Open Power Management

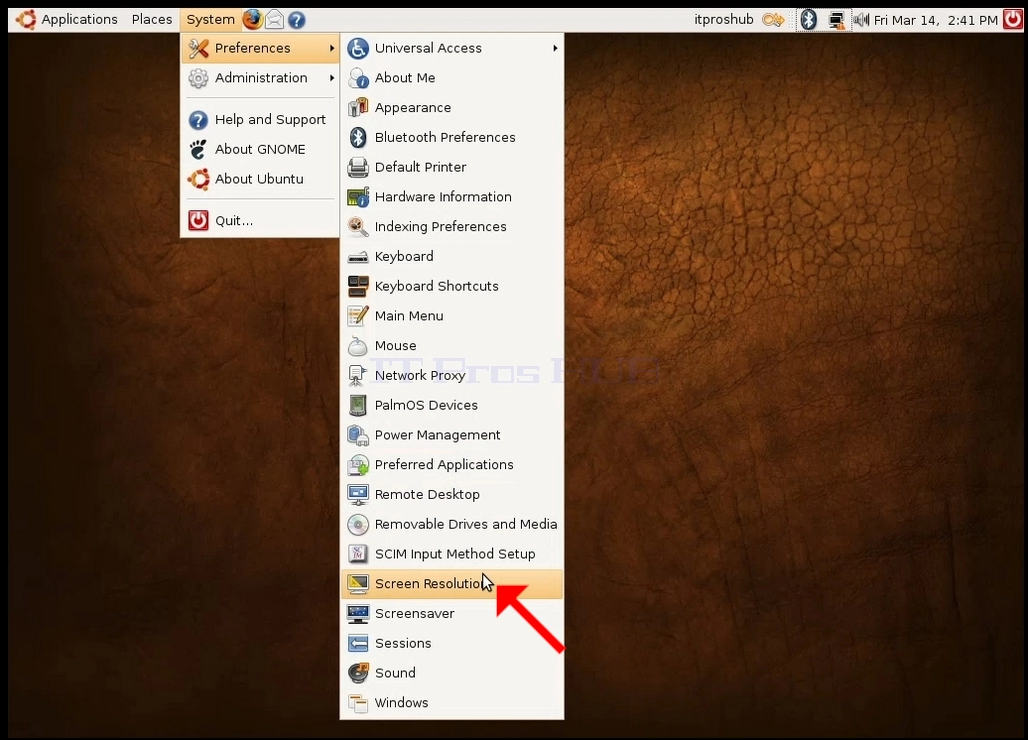452,435
